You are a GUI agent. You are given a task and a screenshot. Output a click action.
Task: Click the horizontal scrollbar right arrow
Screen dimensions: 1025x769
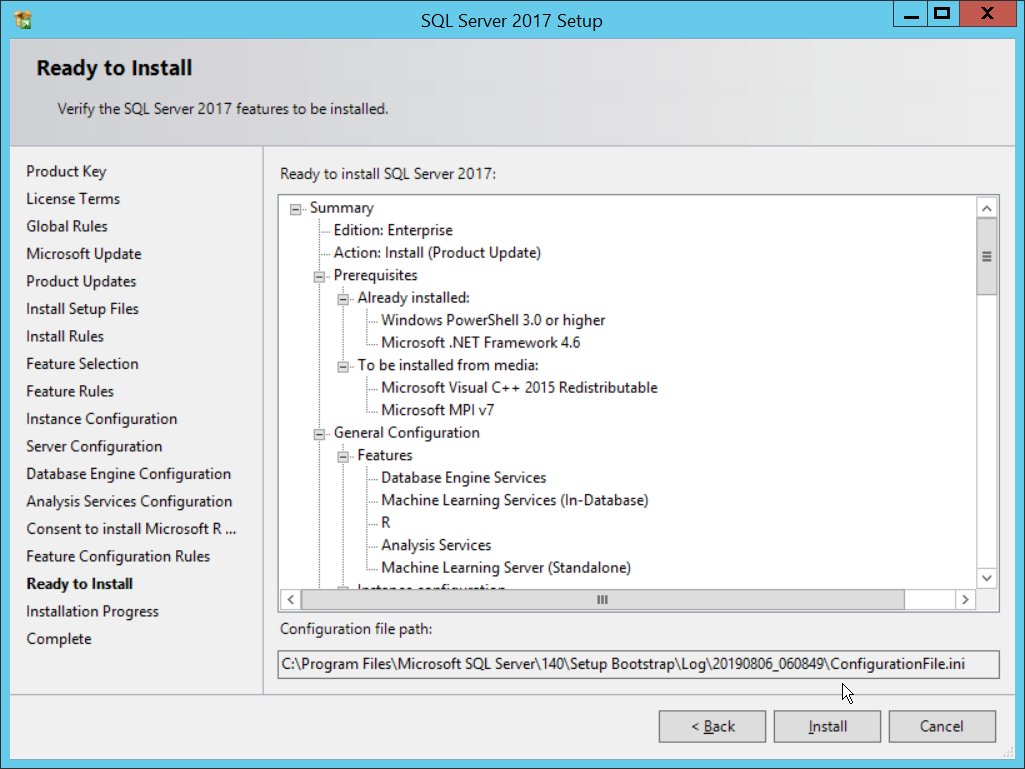(x=965, y=600)
